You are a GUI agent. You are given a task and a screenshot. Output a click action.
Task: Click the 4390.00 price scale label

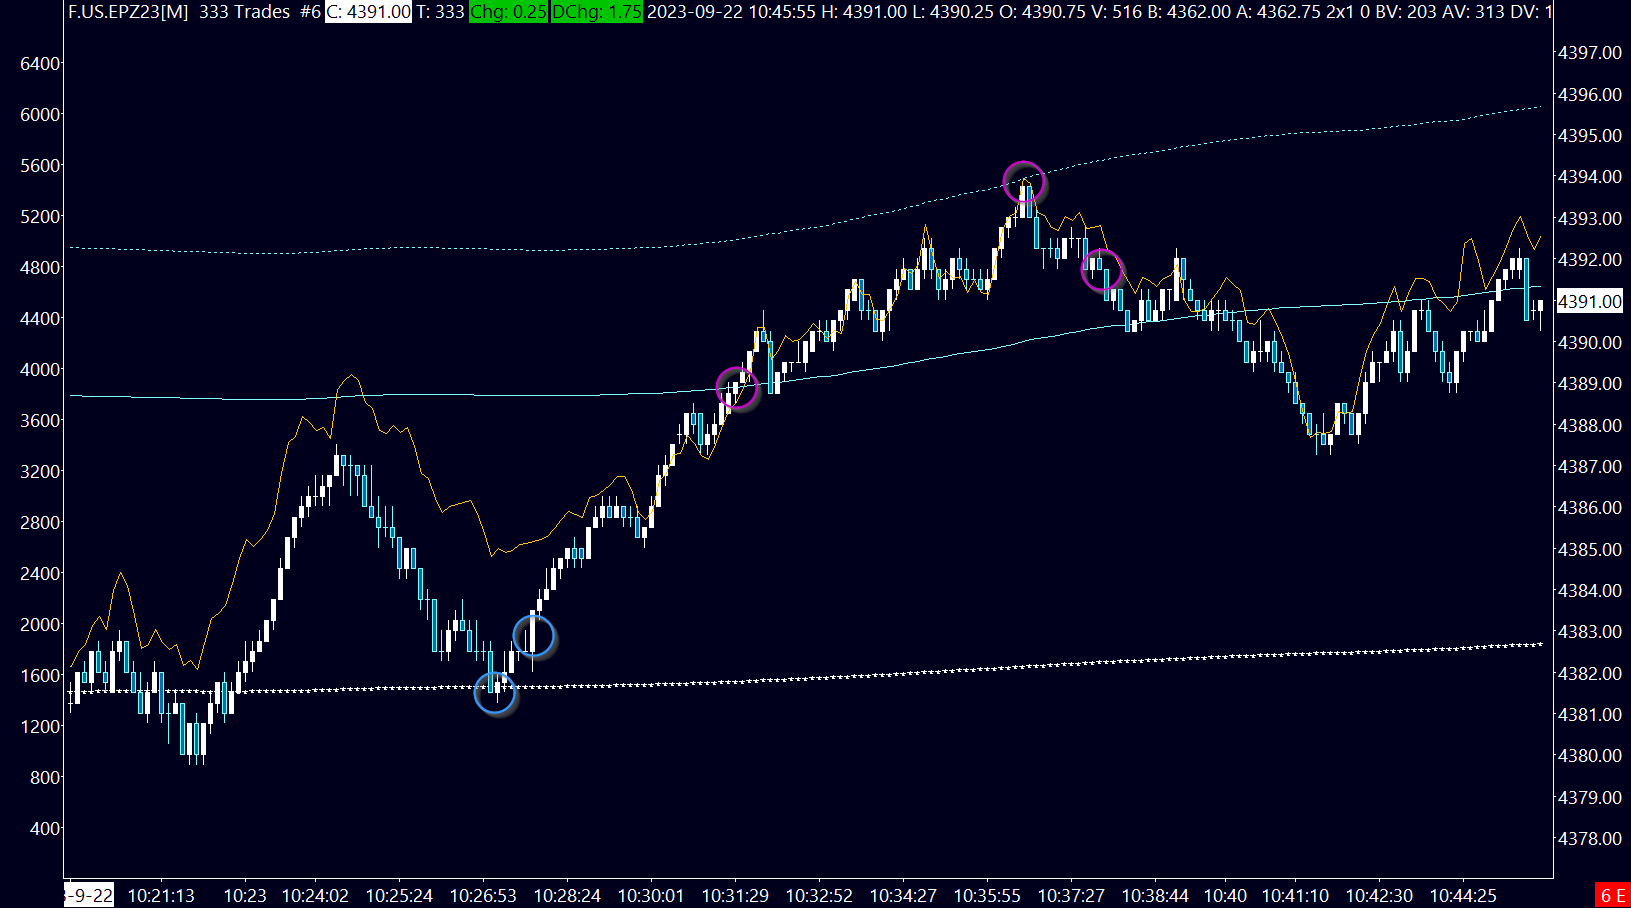click(x=1590, y=342)
